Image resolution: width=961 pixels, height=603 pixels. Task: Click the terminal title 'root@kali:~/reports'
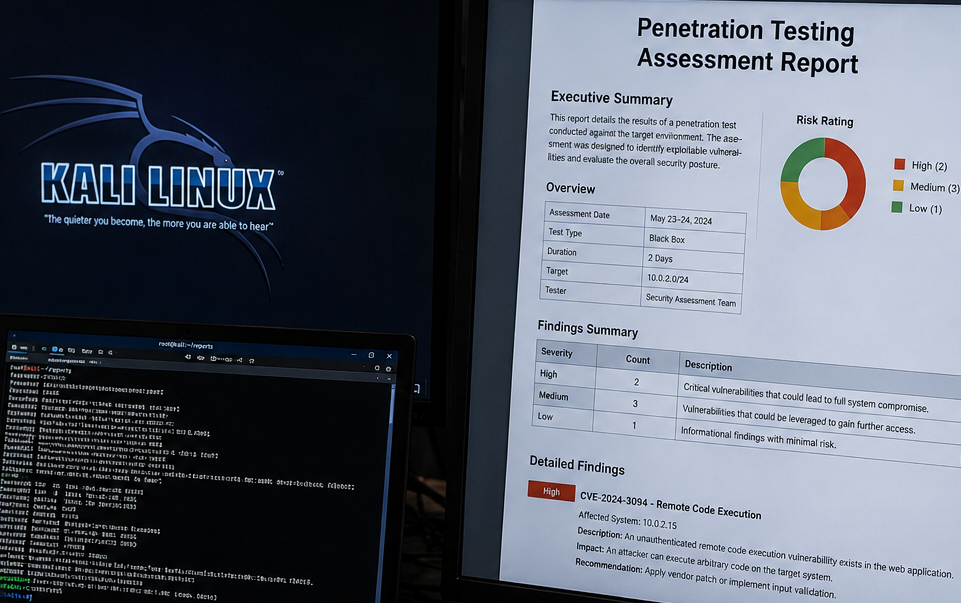(x=185, y=345)
